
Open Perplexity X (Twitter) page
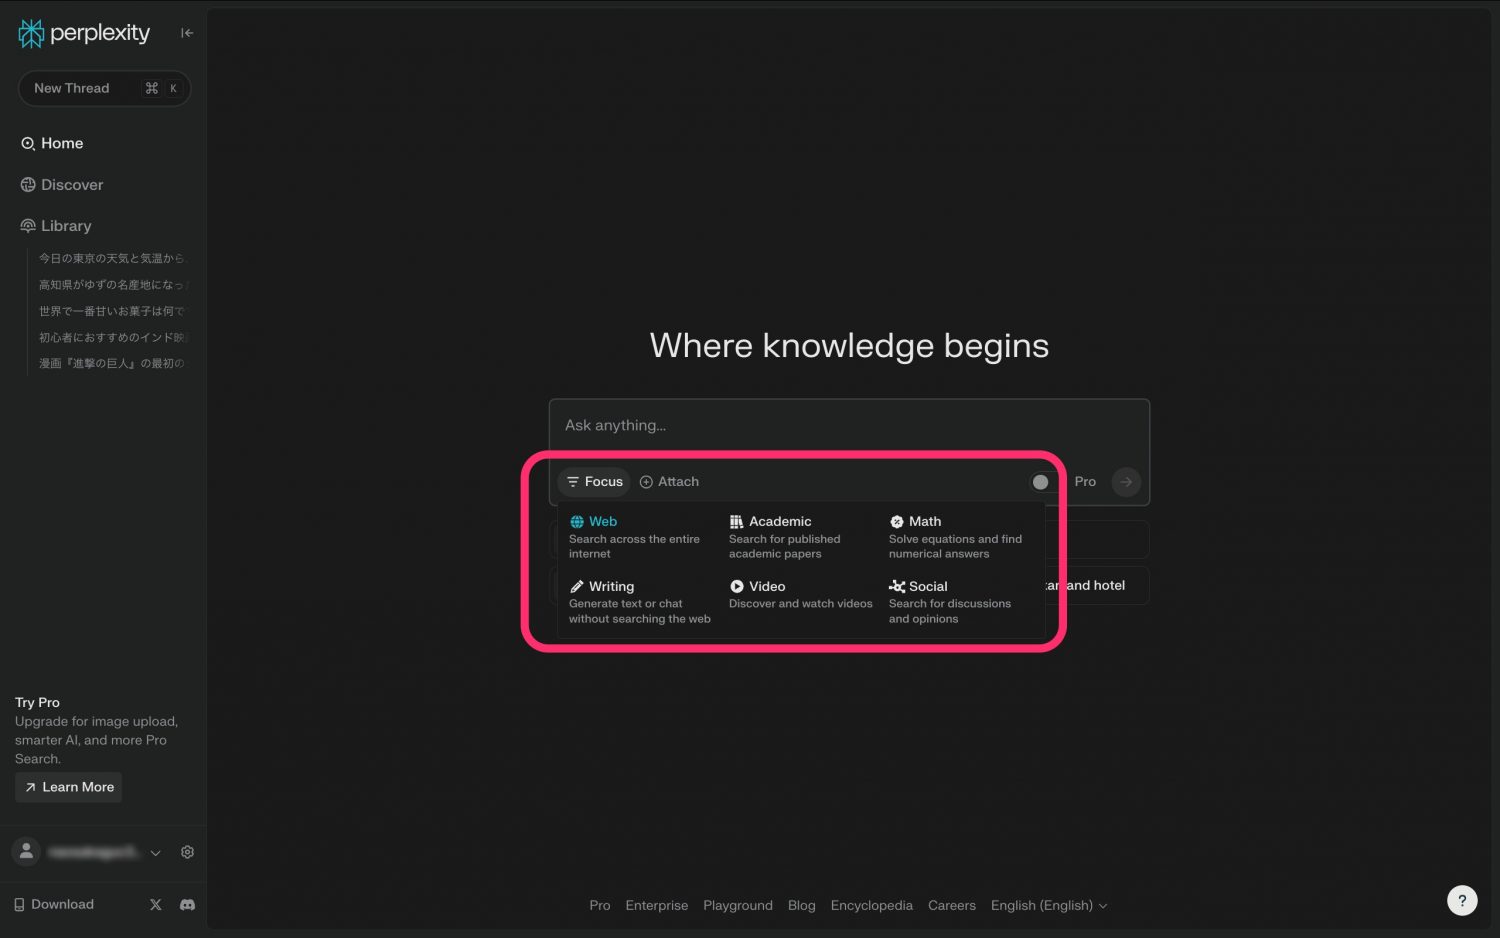156,904
